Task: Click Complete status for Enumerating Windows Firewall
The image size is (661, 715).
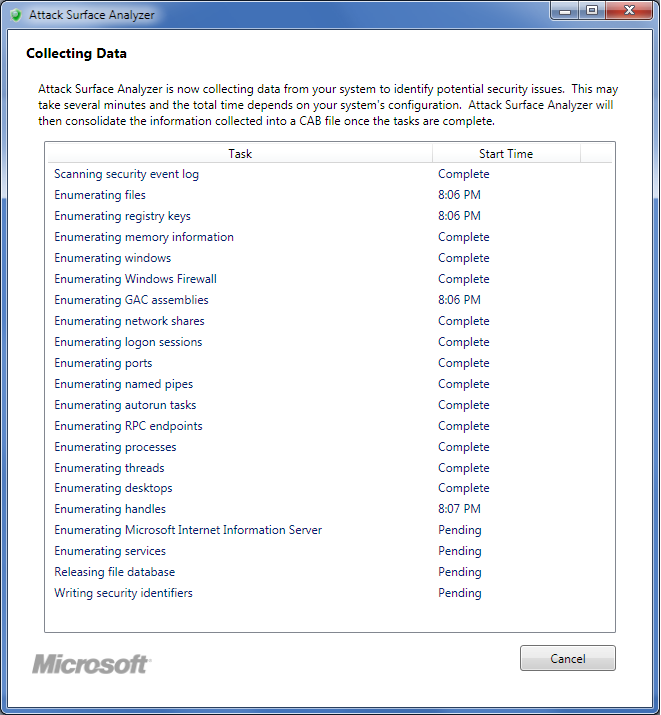Action: 464,279
